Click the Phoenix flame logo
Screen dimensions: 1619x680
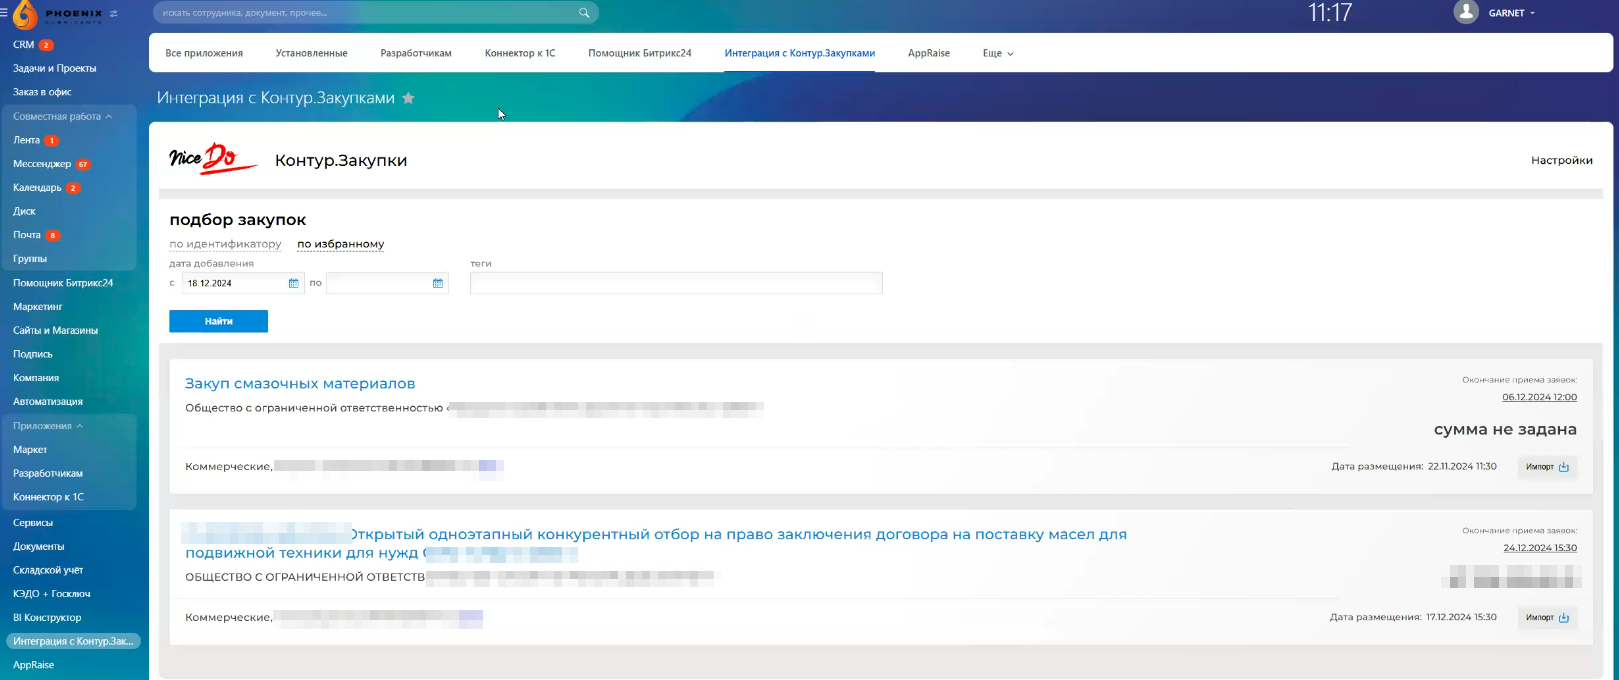click(x=25, y=14)
